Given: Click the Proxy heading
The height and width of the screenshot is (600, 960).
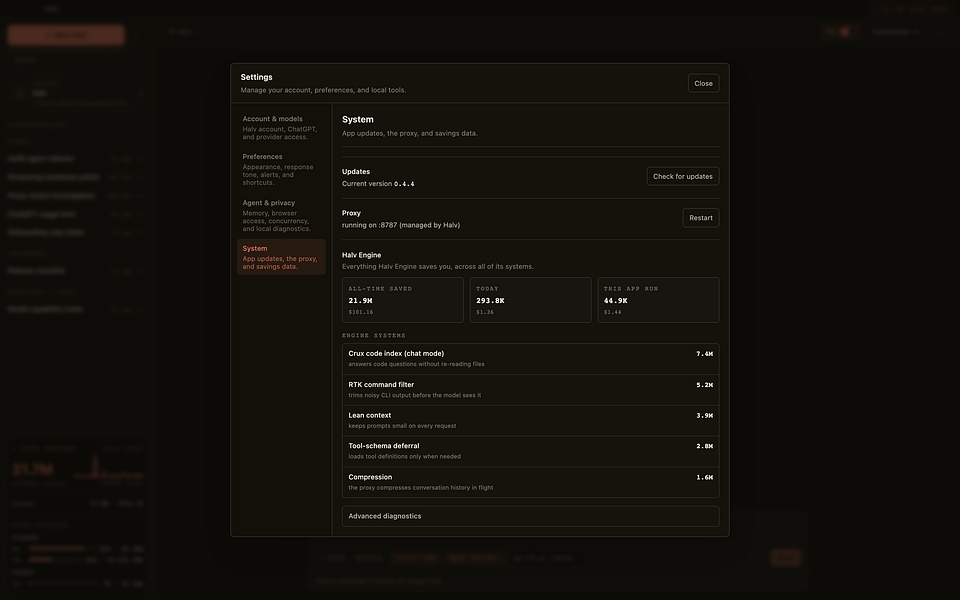Looking at the screenshot, I should pos(351,213).
